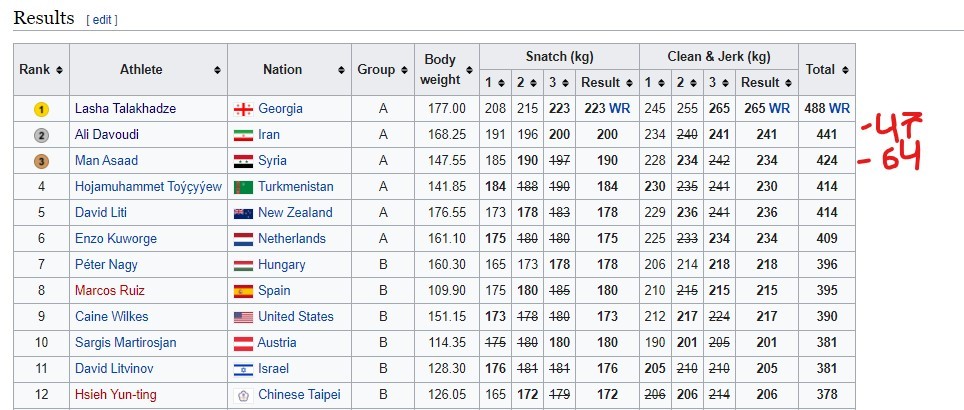
Task: Click the Netherlands flag icon
Action: point(243,239)
